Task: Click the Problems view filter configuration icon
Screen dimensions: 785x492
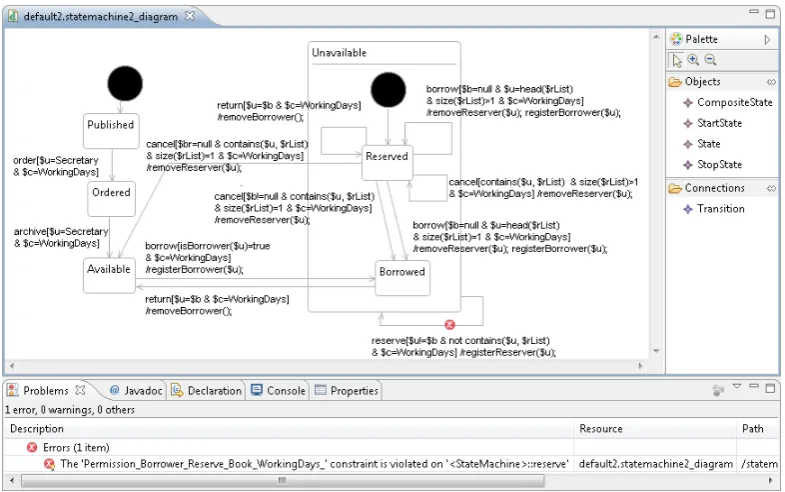Action: (x=718, y=390)
